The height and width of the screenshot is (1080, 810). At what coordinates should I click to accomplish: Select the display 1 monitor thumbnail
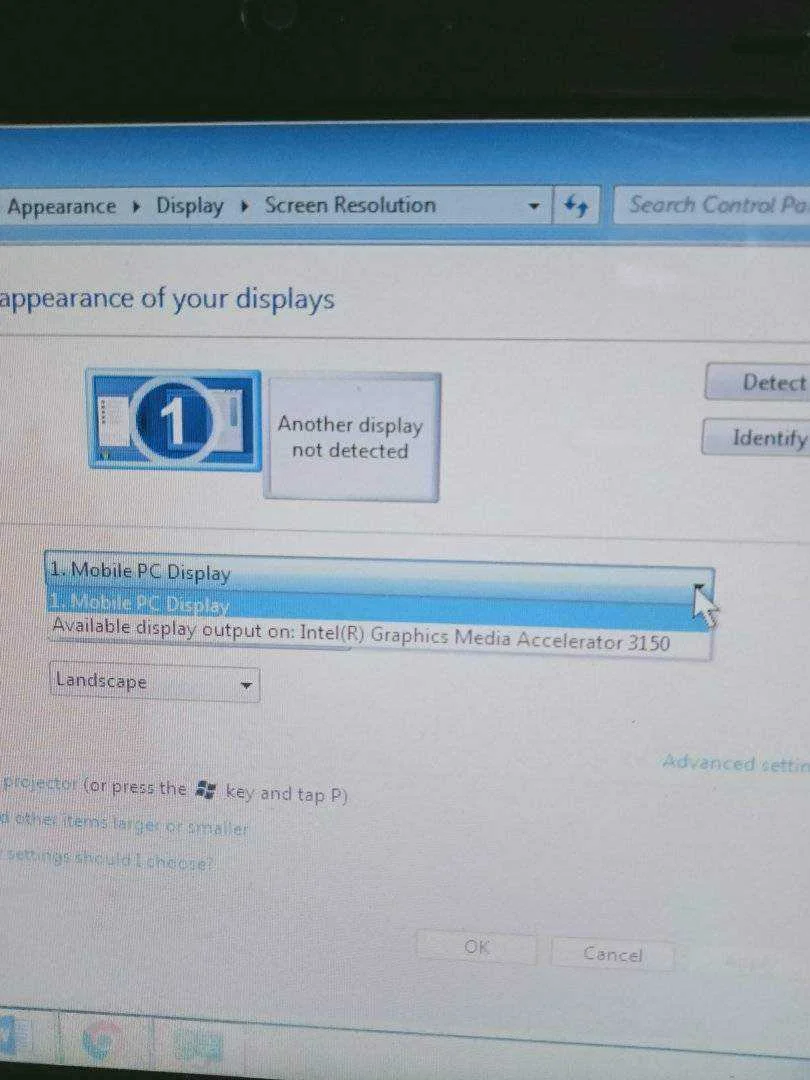coord(174,419)
